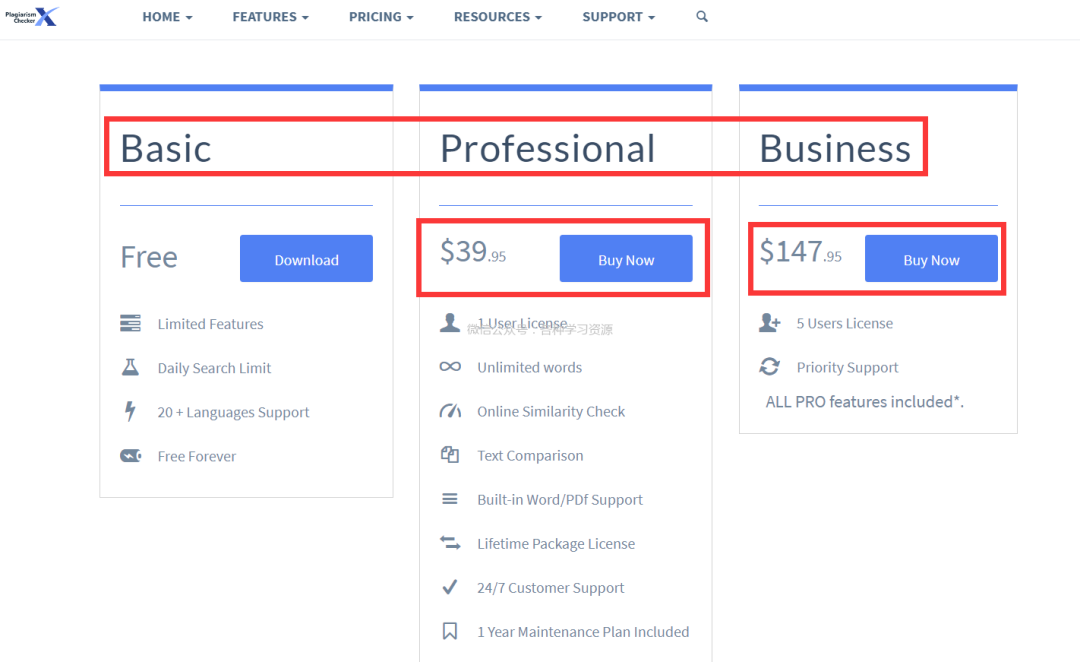Expand the FEATURES dropdown menu
The height and width of the screenshot is (662, 1080).
click(x=271, y=17)
